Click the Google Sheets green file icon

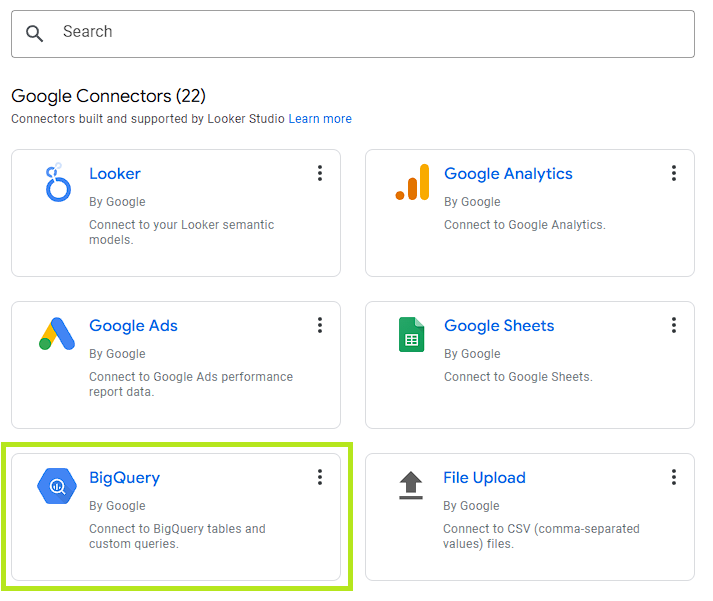(412, 335)
